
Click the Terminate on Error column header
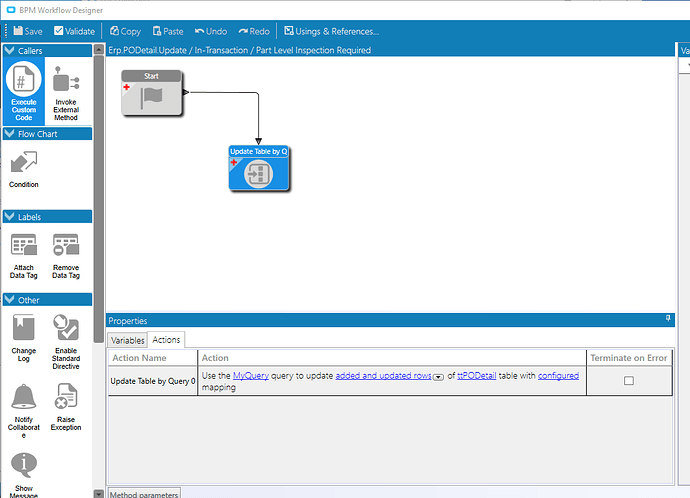click(629, 358)
